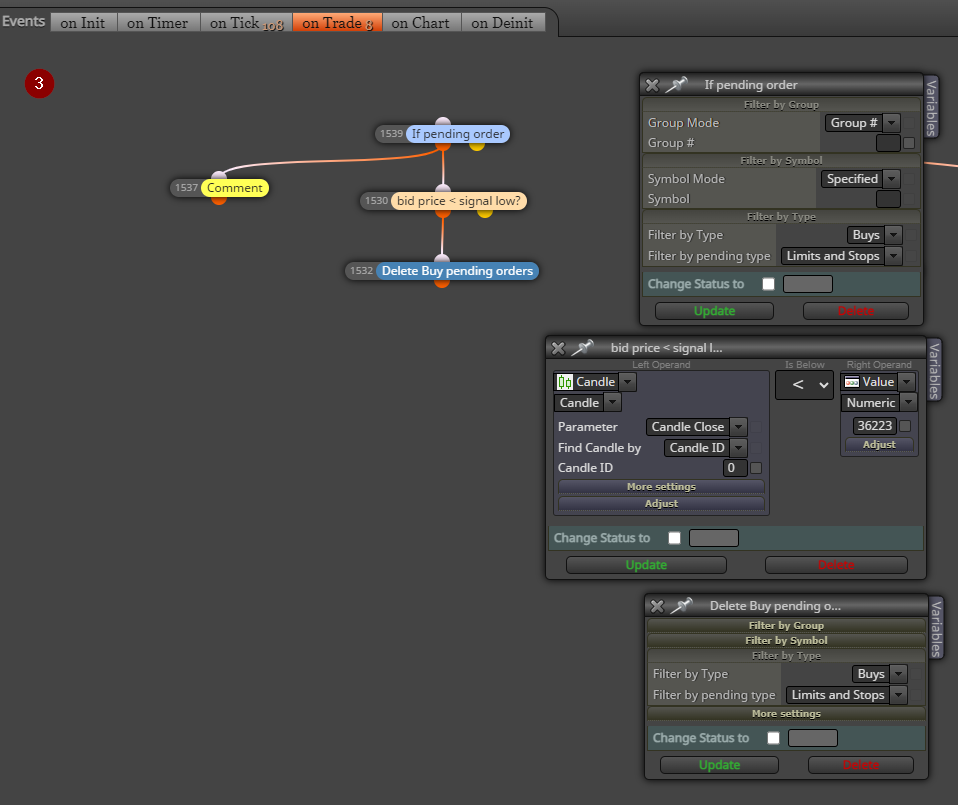The height and width of the screenshot is (805, 958).
Task: Switch to the on Init event tab
Action: pyautogui.click(x=83, y=23)
